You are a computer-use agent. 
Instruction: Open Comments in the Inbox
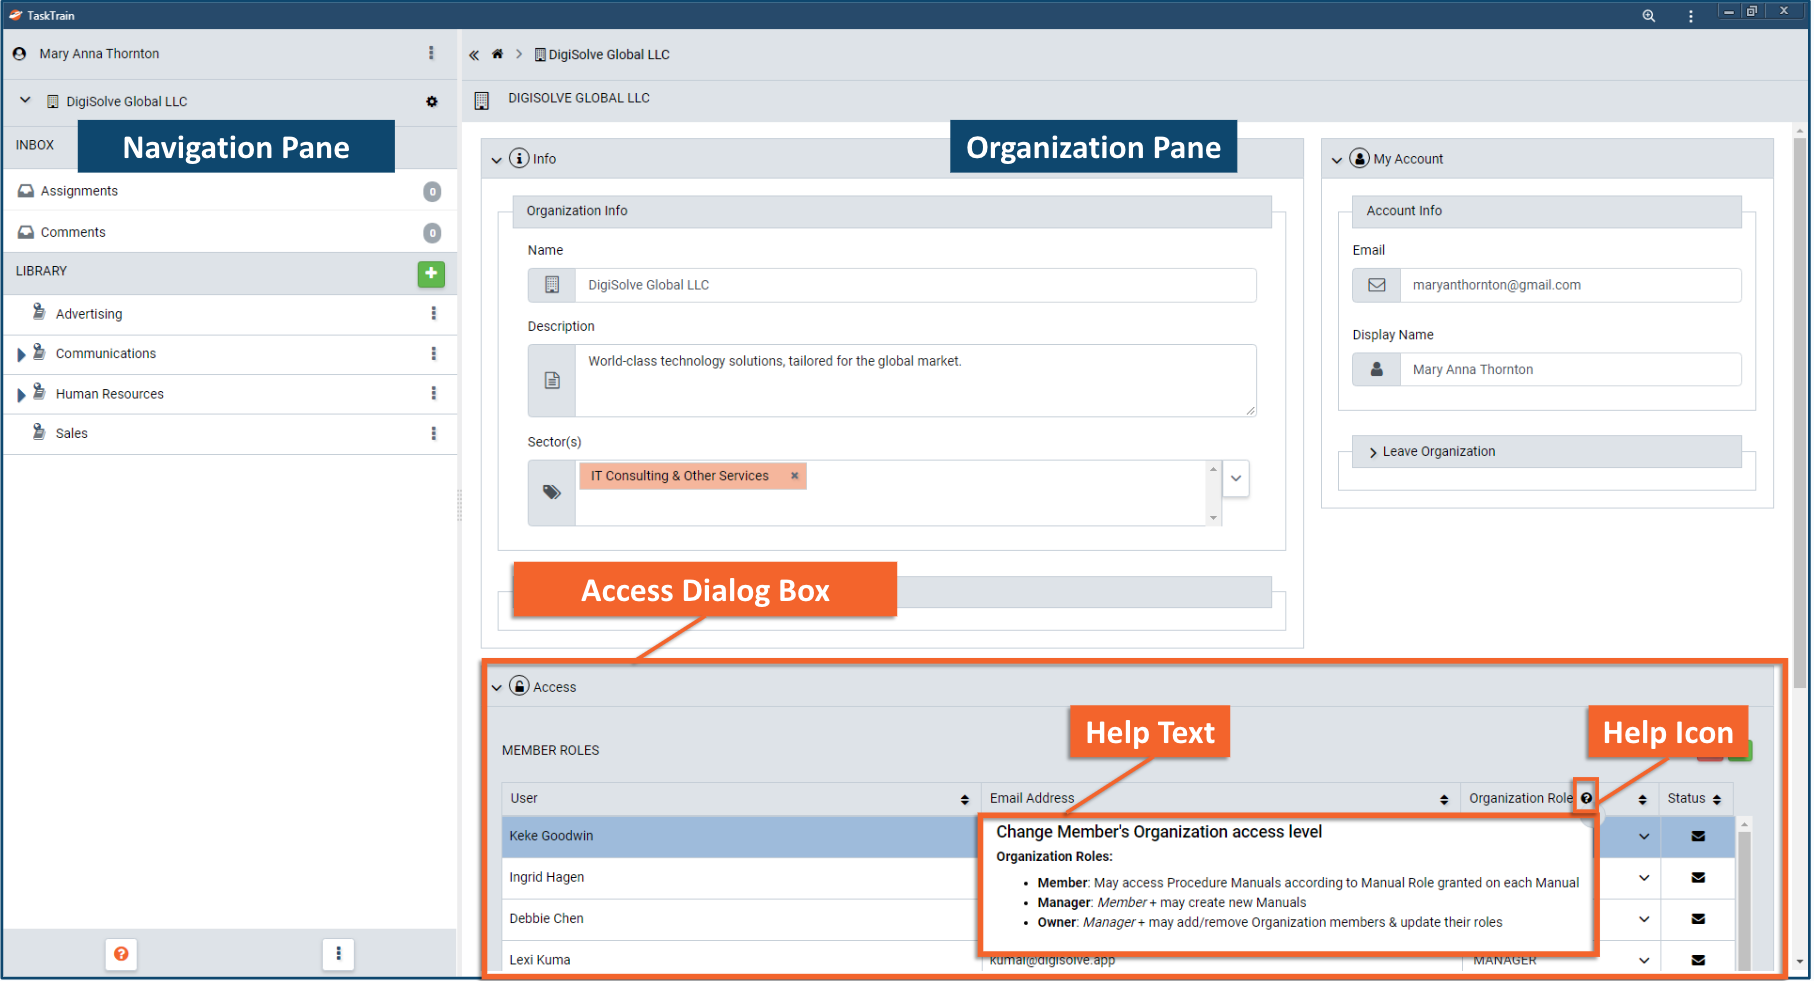73,232
